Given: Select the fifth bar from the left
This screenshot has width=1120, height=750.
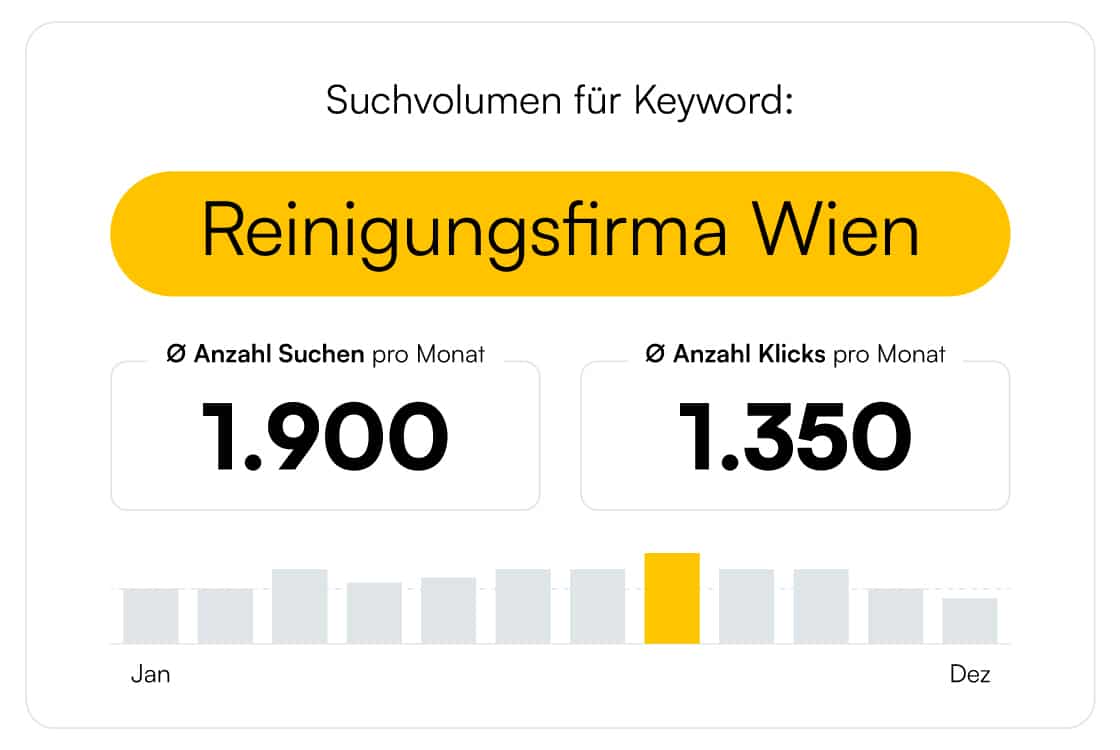Looking at the screenshot, I should tap(449, 611).
